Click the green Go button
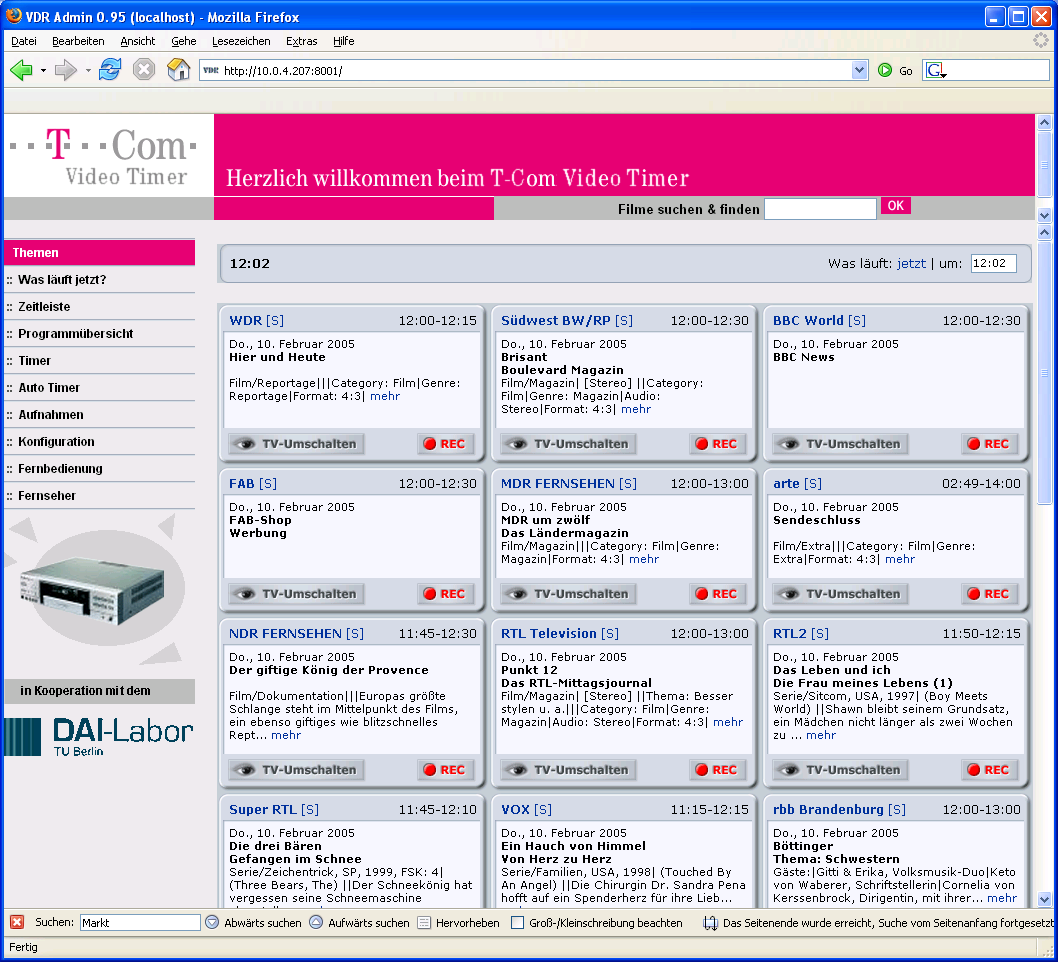 click(x=895, y=70)
